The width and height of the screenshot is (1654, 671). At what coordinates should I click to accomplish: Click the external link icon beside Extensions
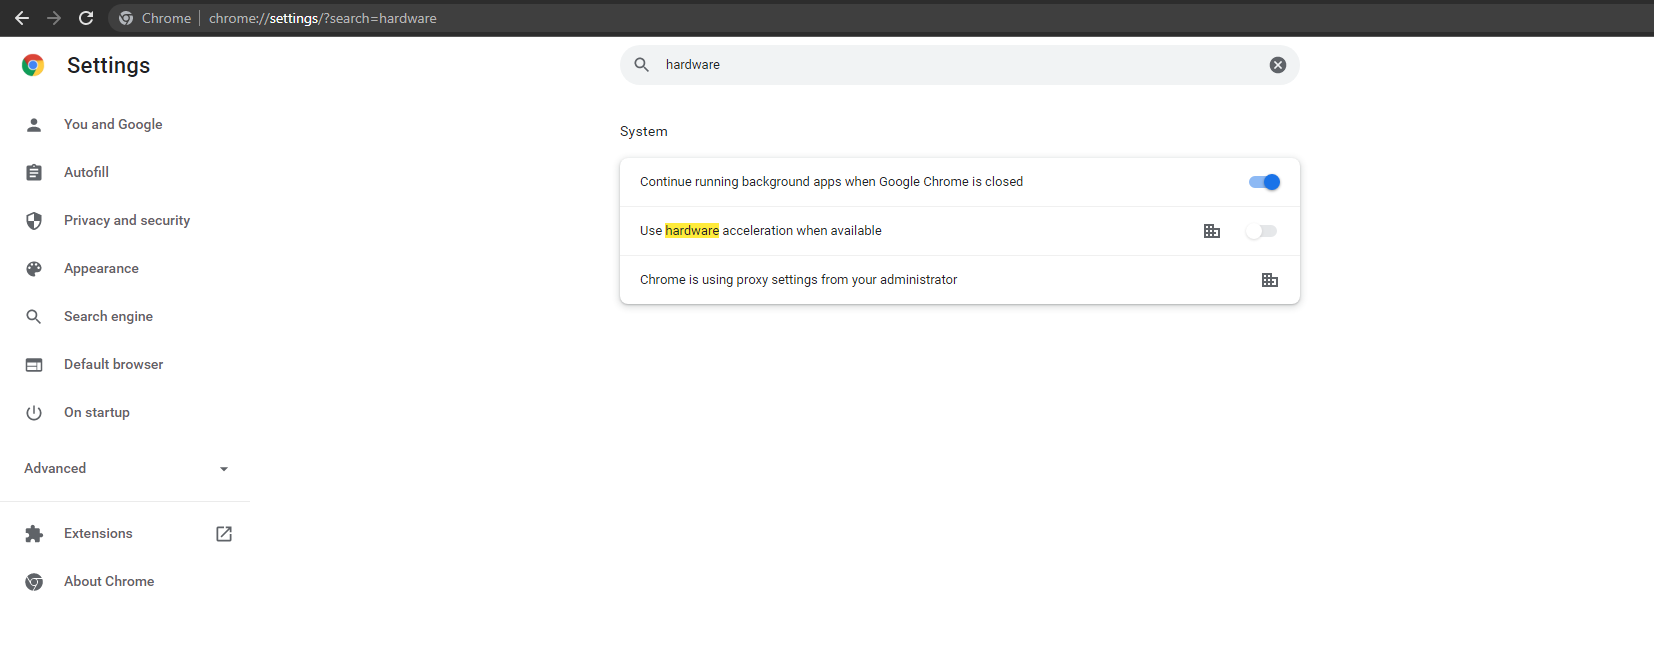click(x=224, y=534)
